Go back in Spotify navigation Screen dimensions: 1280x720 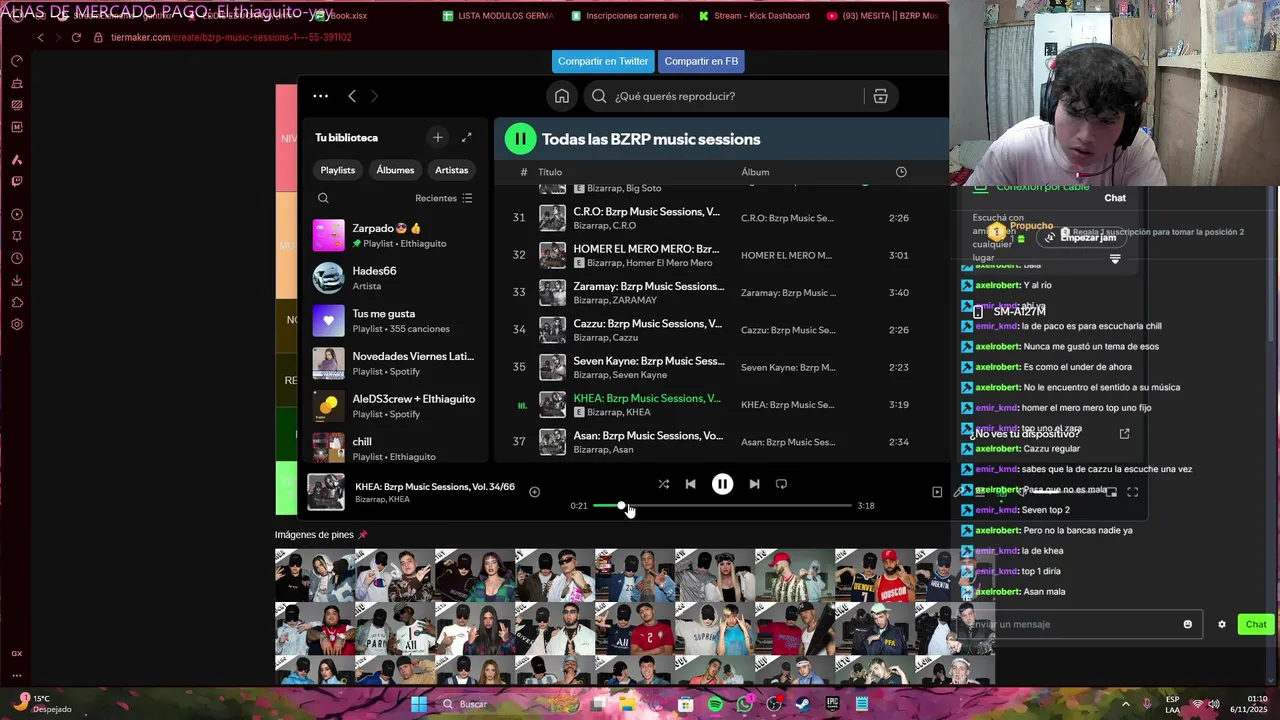352,96
